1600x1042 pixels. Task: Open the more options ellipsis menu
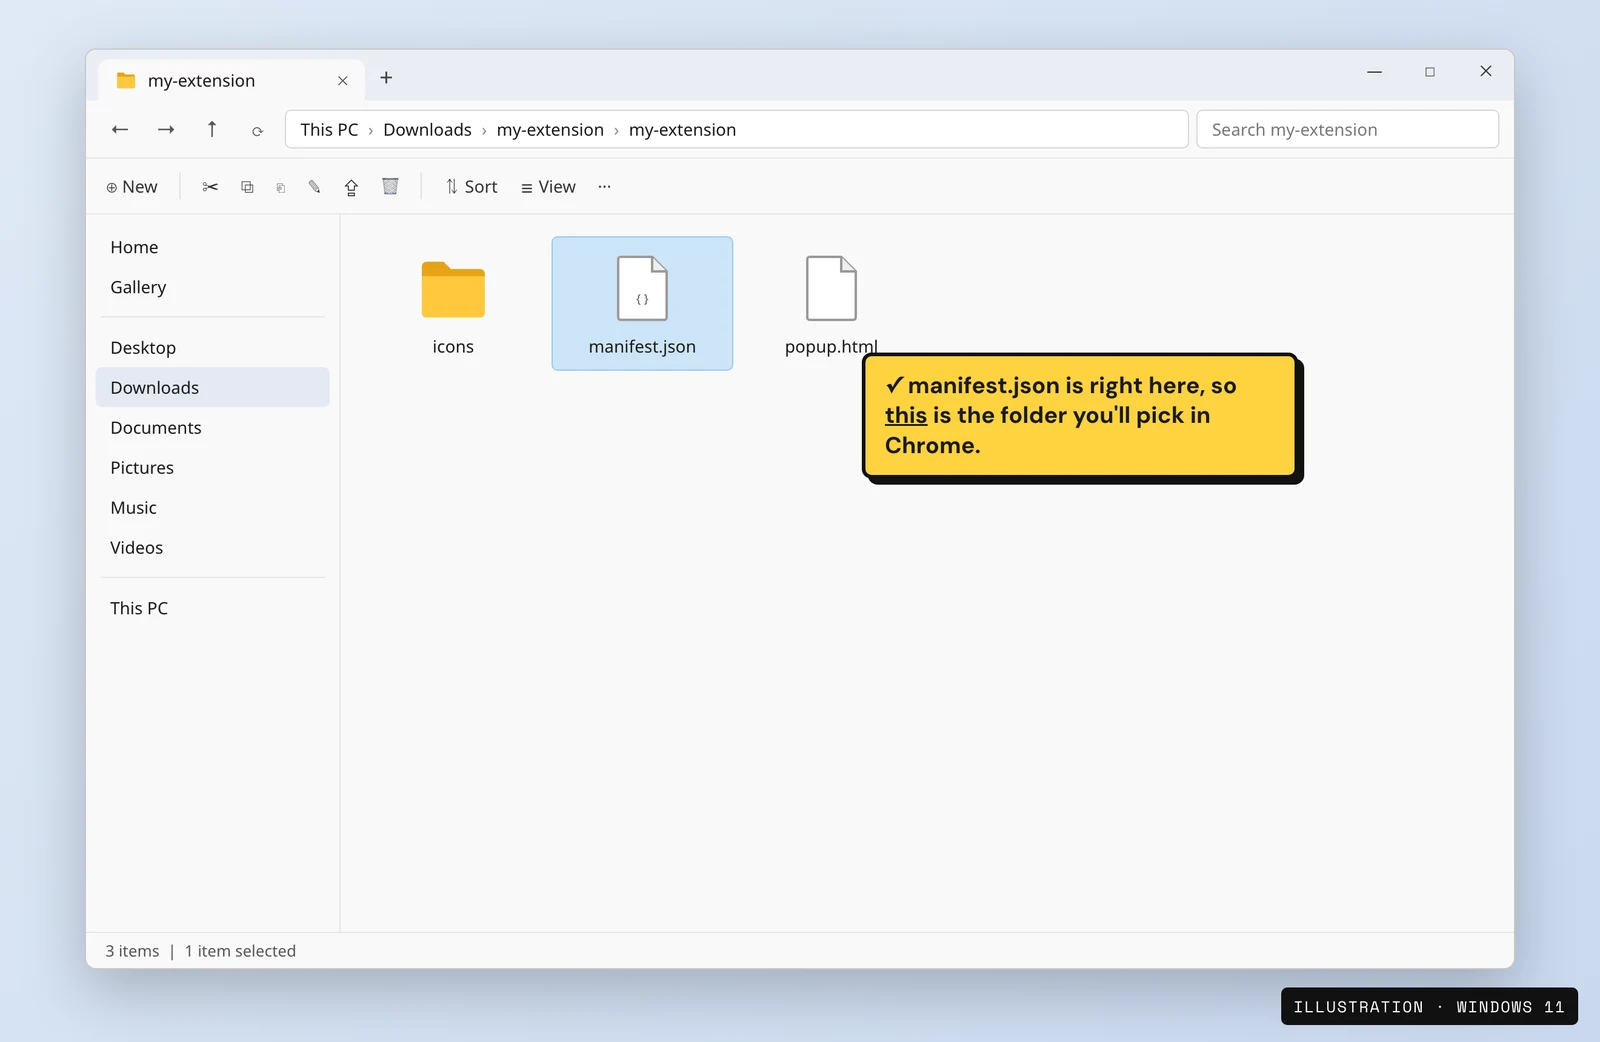(604, 187)
